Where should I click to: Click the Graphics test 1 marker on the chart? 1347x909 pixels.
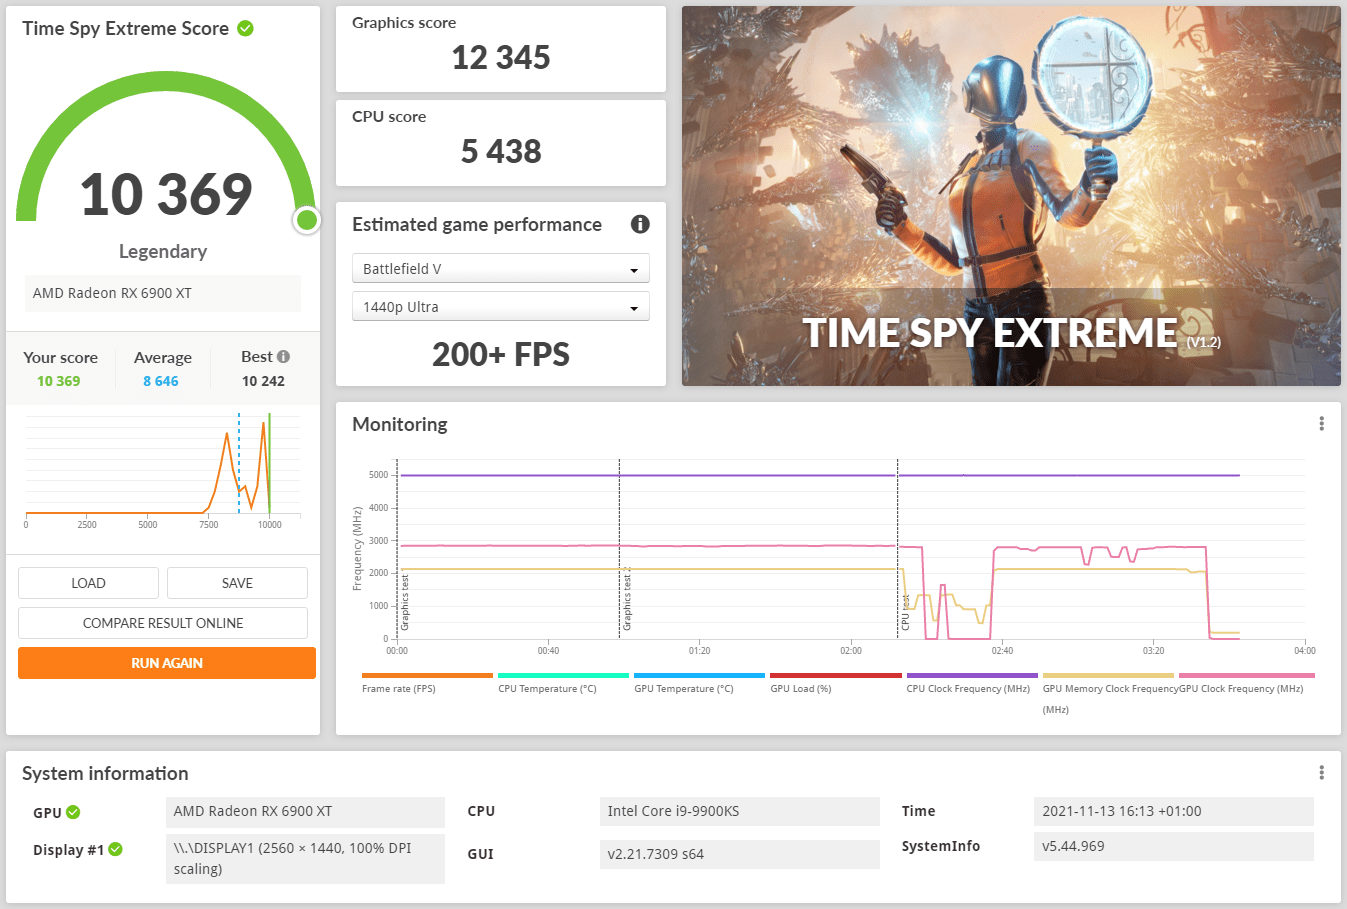point(404,601)
